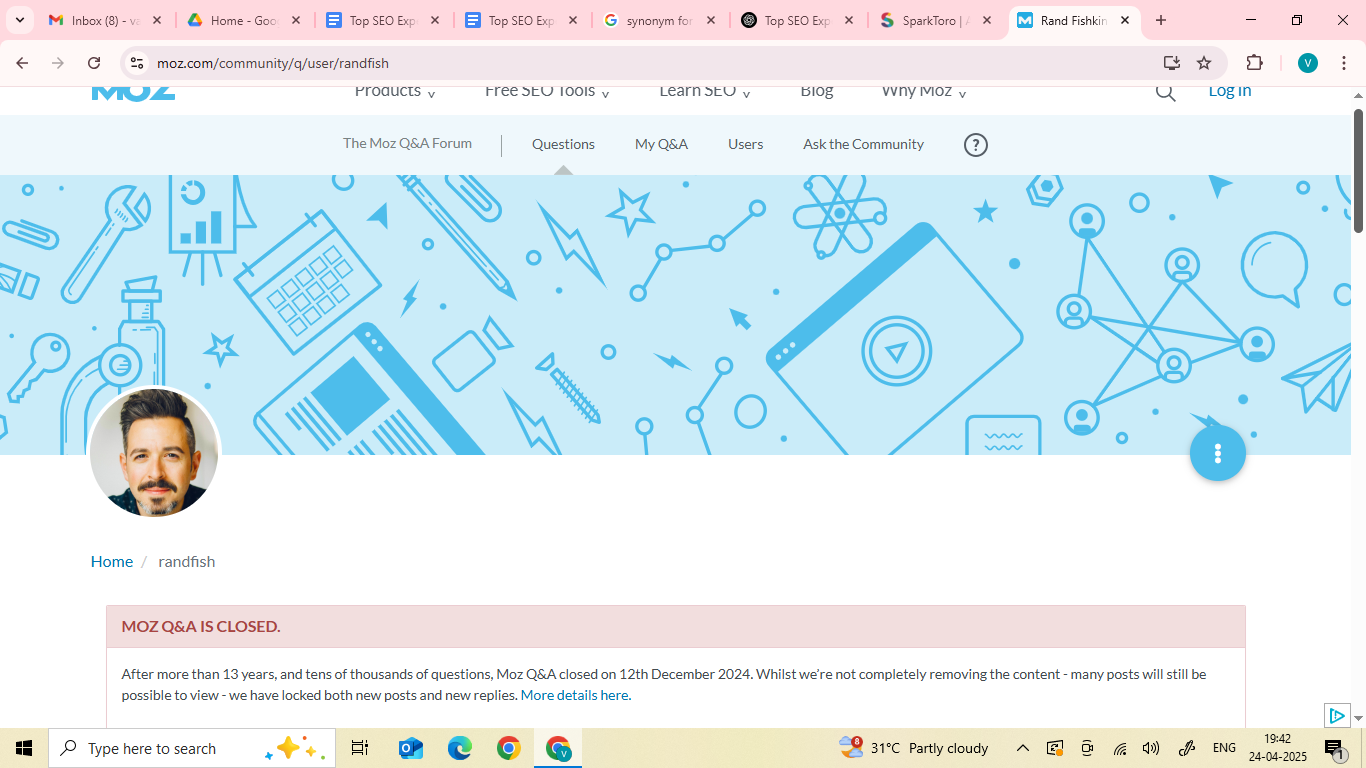Expand the Products dropdown menu
The width and height of the screenshot is (1366, 768).
point(395,92)
